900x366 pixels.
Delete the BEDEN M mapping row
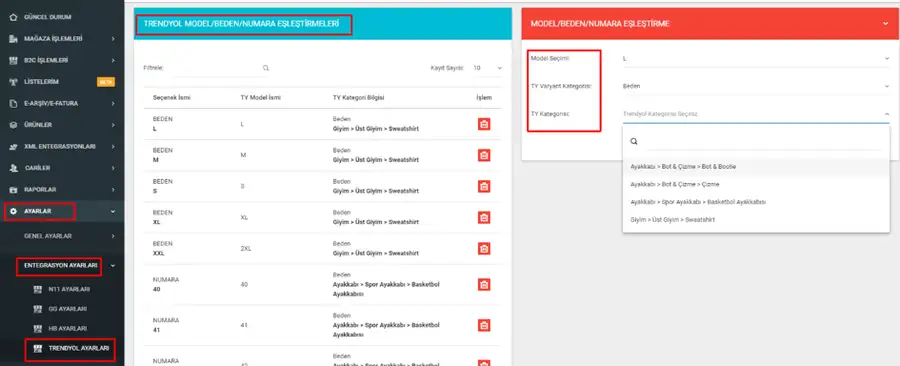click(x=484, y=155)
